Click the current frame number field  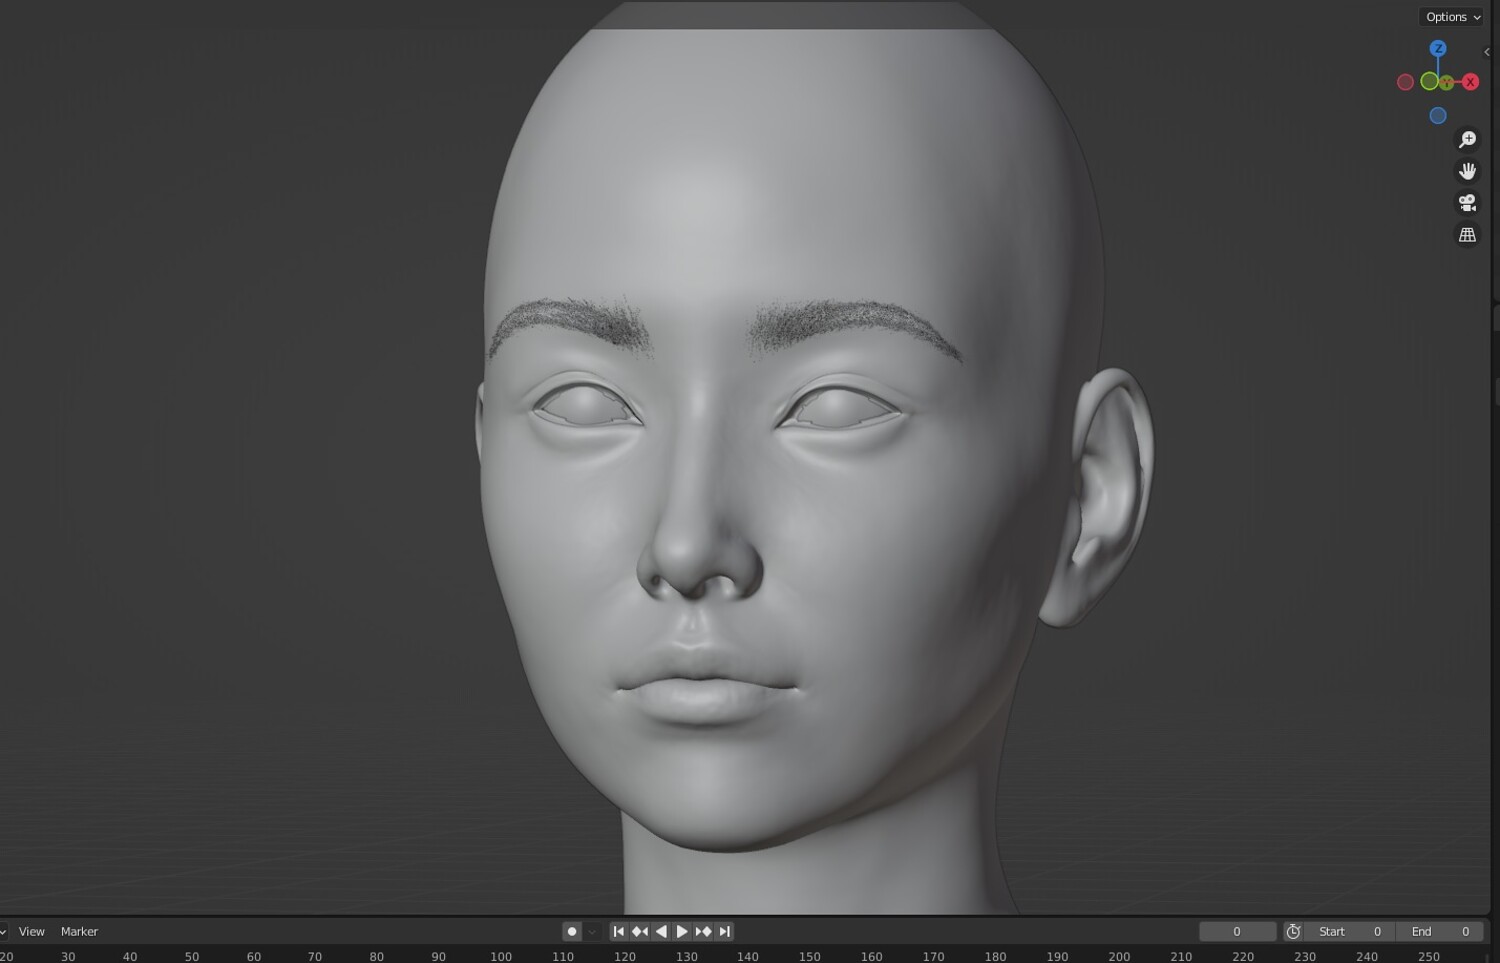(1237, 932)
